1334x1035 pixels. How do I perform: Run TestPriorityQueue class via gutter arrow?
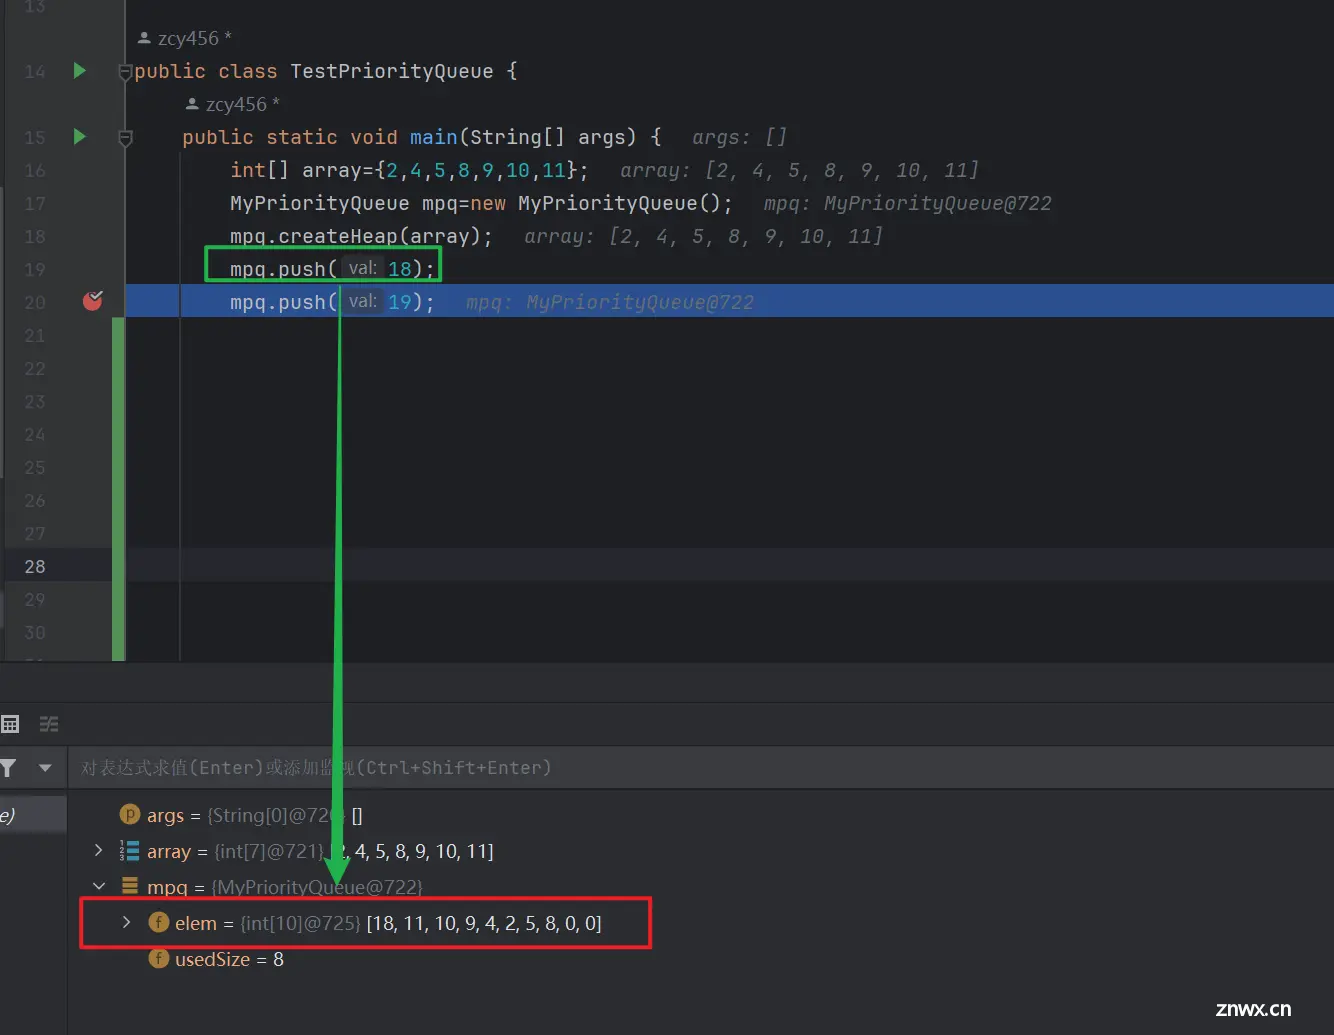pos(80,71)
